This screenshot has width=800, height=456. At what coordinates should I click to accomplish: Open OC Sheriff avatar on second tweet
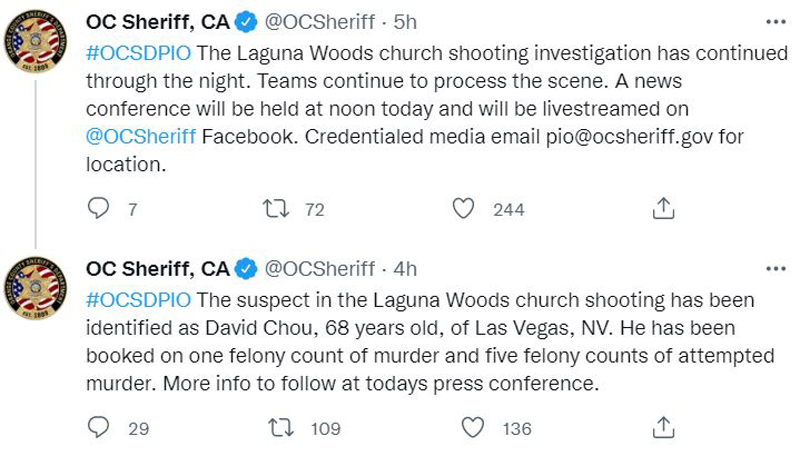click(x=35, y=288)
